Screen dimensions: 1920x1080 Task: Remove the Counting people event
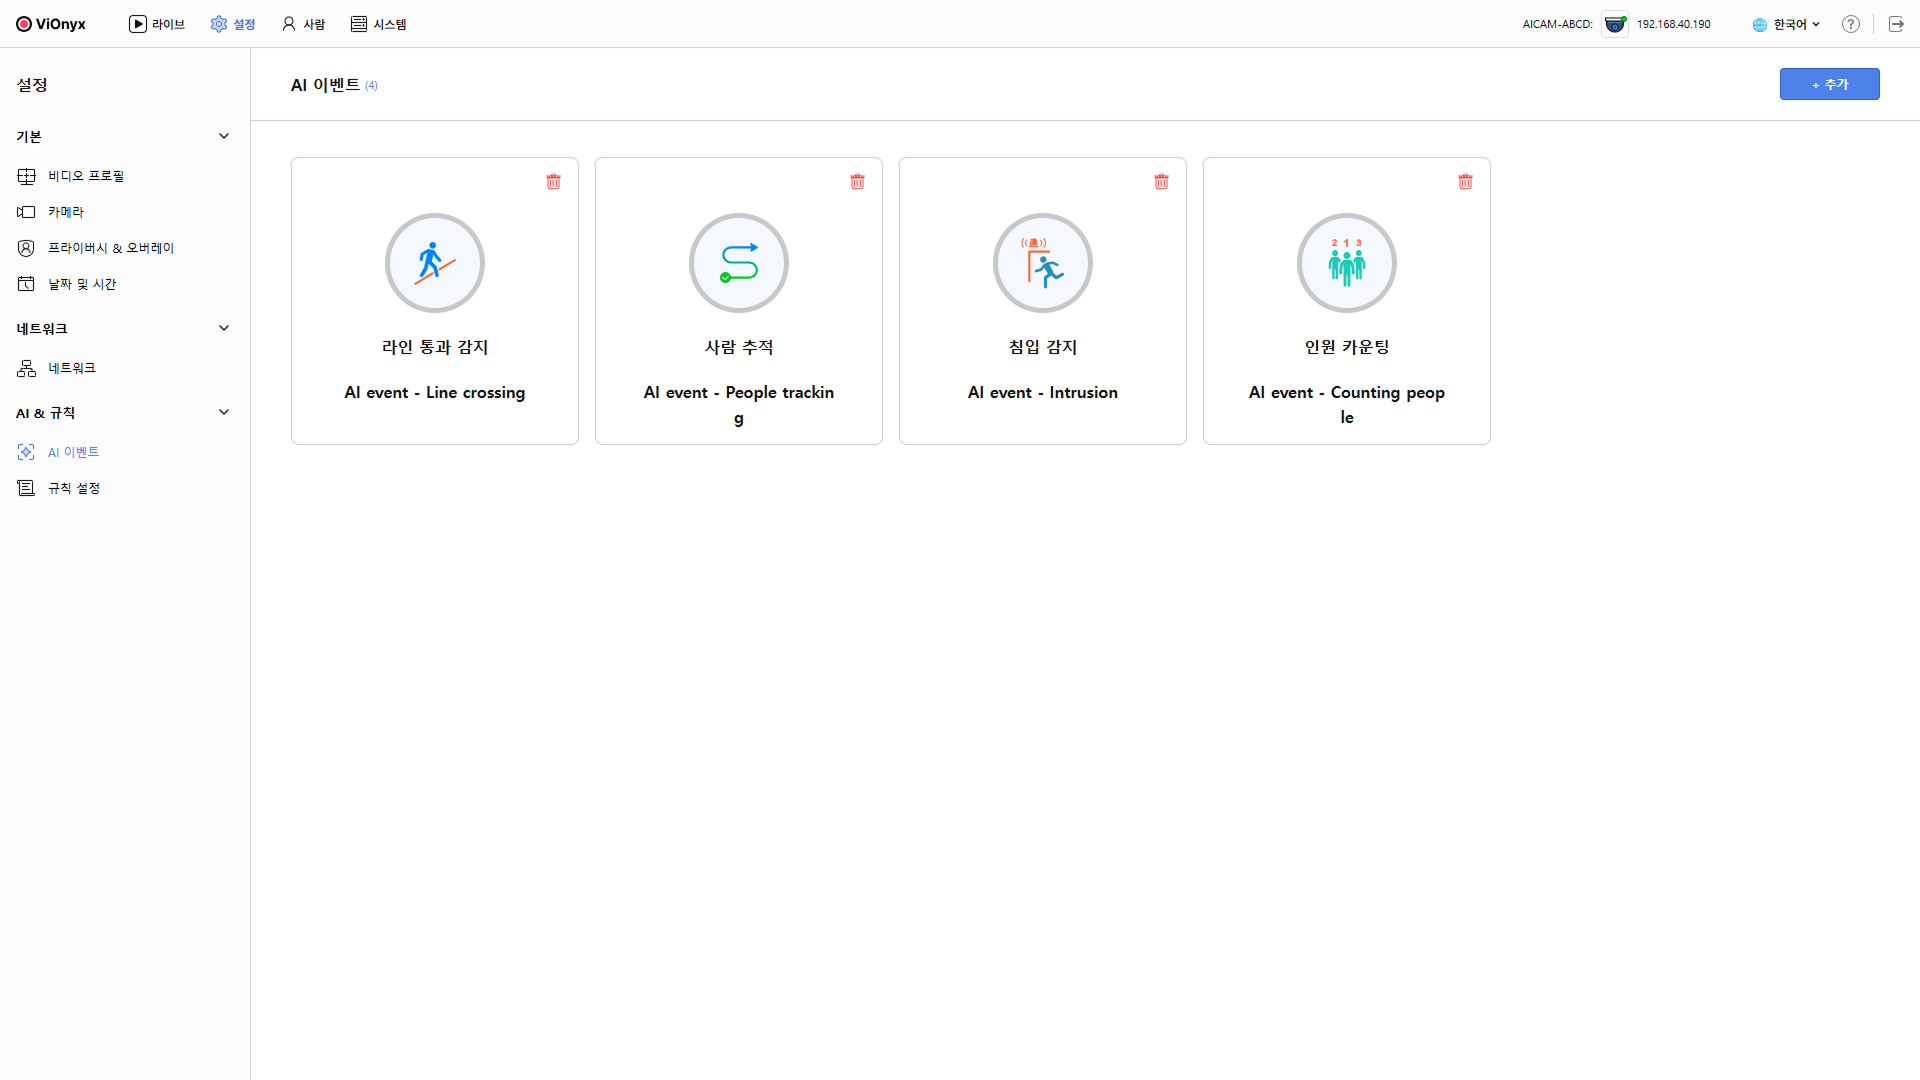(x=1465, y=181)
